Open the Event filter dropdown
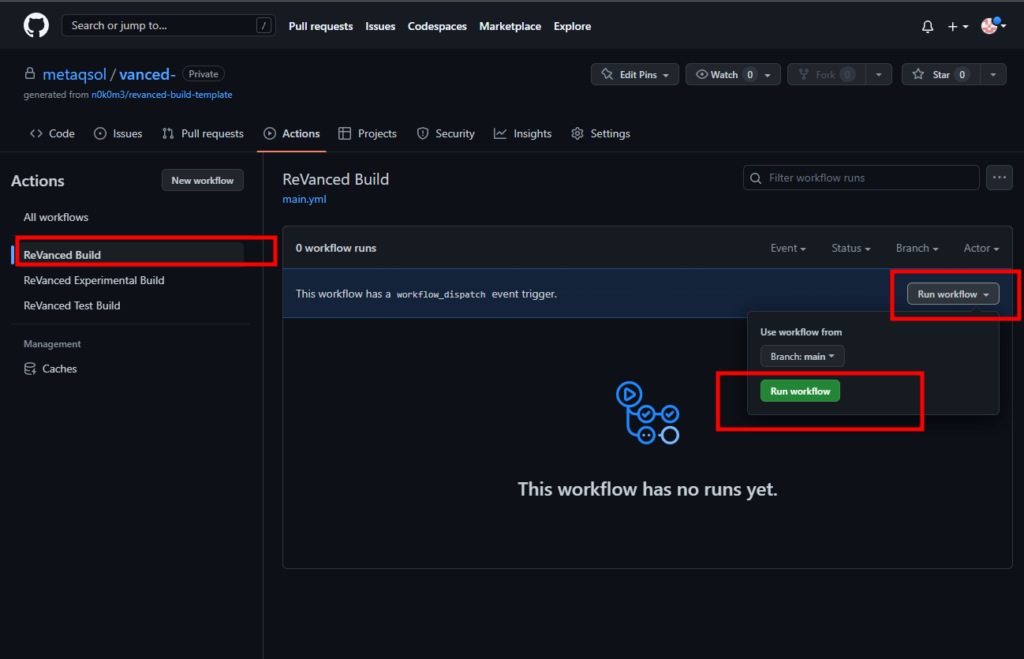Viewport: 1024px width, 659px height. (788, 248)
